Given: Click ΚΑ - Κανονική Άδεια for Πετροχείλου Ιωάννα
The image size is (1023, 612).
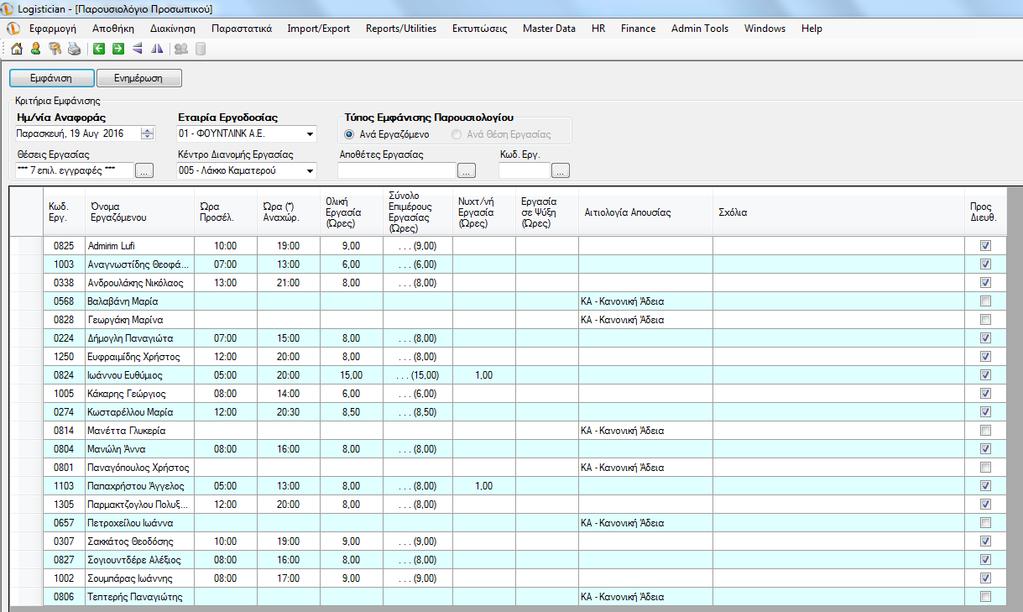Looking at the screenshot, I should pos(645,523).
